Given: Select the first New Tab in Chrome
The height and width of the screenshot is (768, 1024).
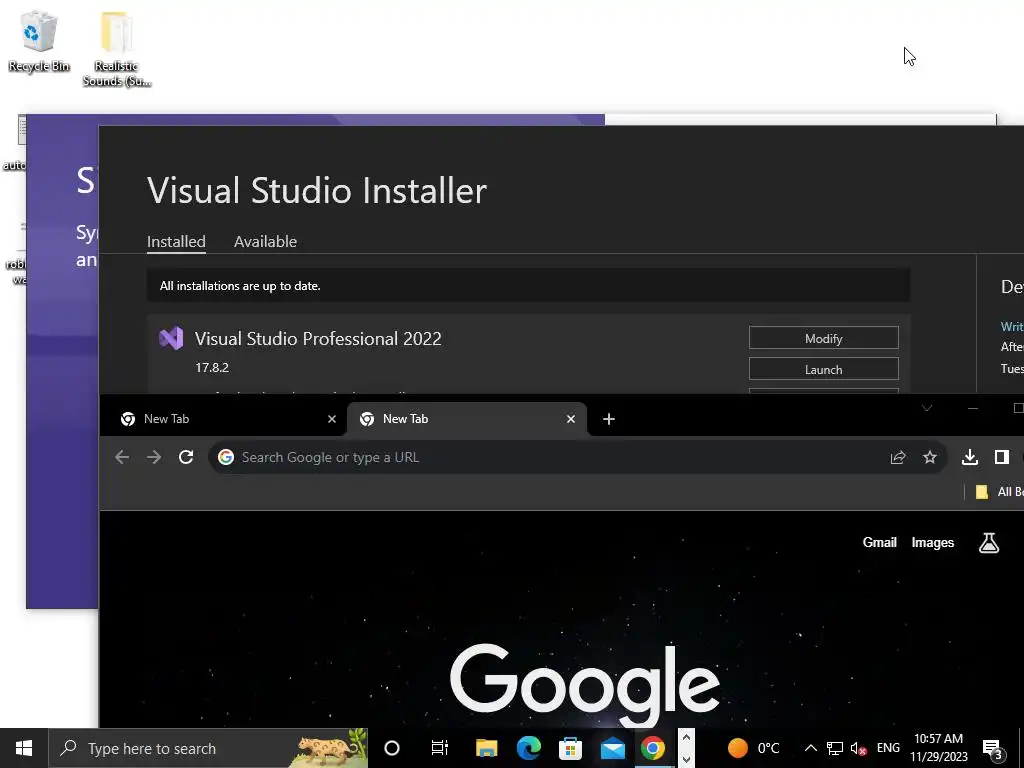Looking at the screenshot, I should pos(229,419).
